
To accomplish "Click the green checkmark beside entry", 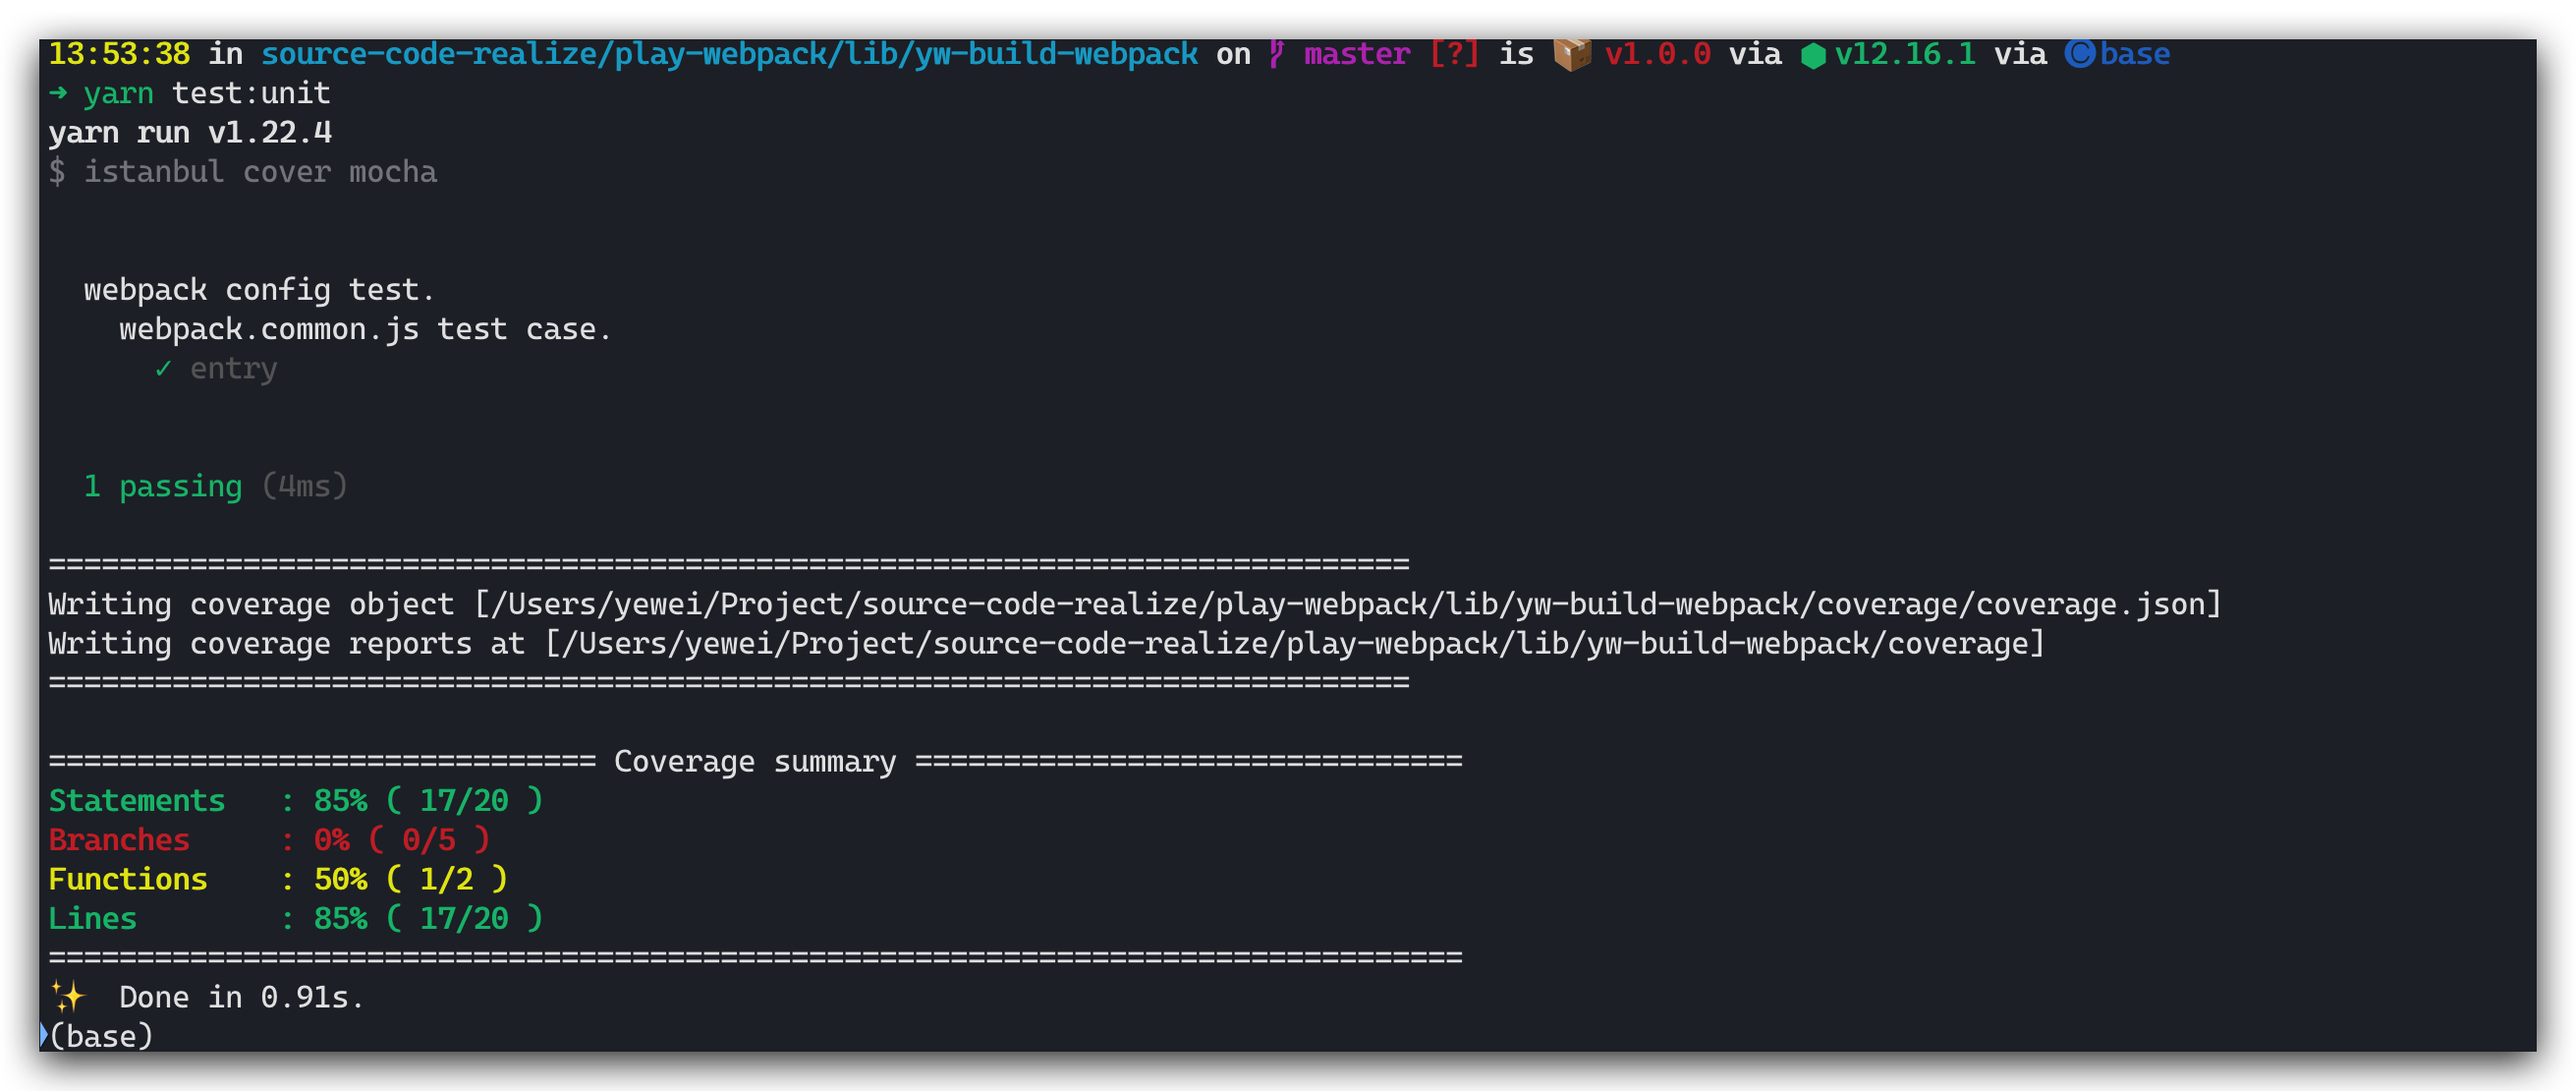I will pyautogui.click(x=163, y=369).
